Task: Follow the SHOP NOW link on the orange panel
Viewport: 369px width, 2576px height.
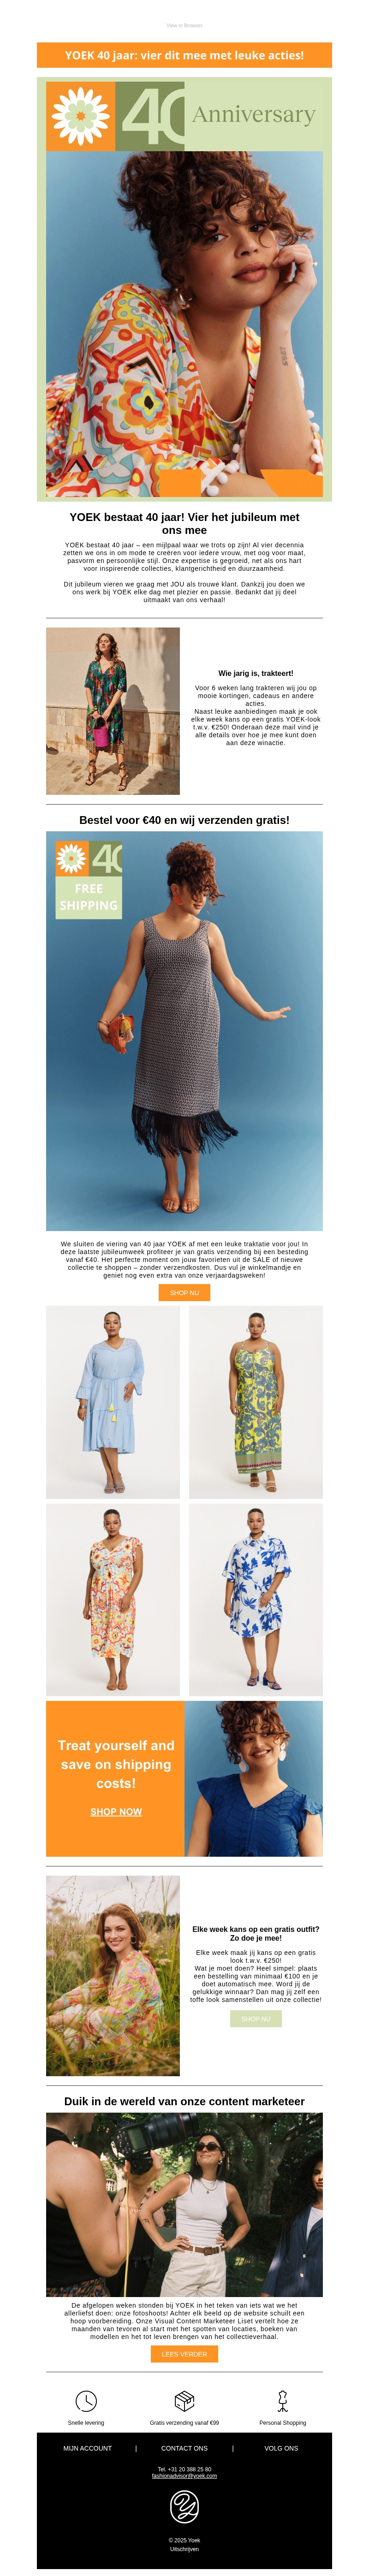Action: (x=116, y=1811)
